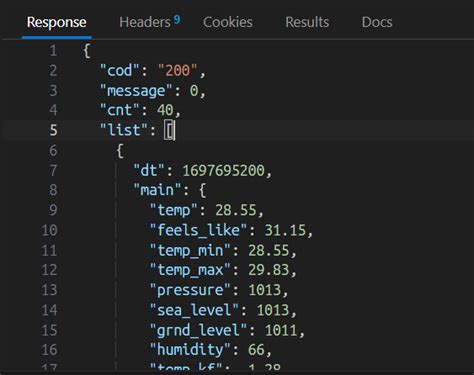Image resolution: width=474 pixels, height=375 pixels.
Task: Click the "sea_level" key
Action: 194,310
